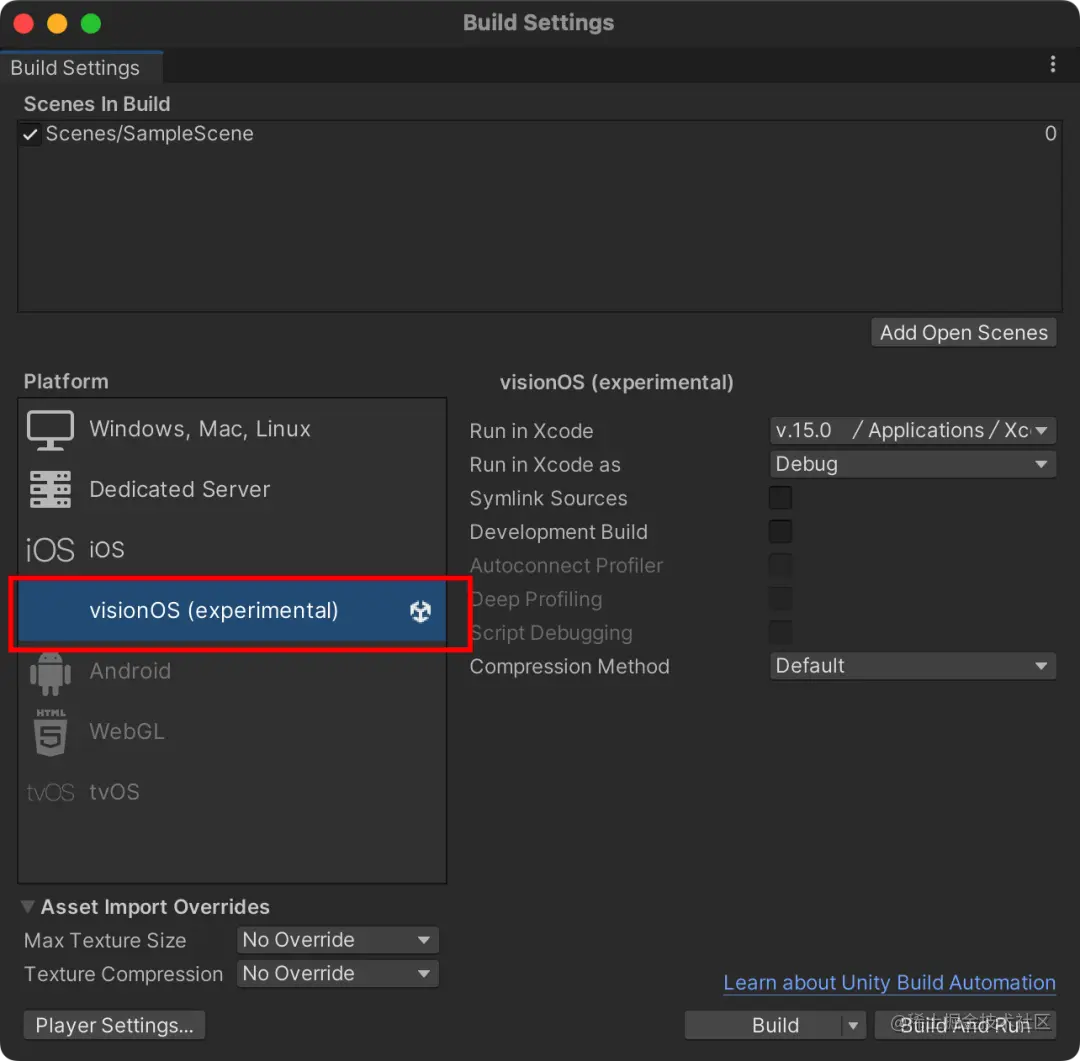Click the tvOS platform logo icon
Image resolution: width=1080 pixels, height=1061 pixels.
[50, 792]
